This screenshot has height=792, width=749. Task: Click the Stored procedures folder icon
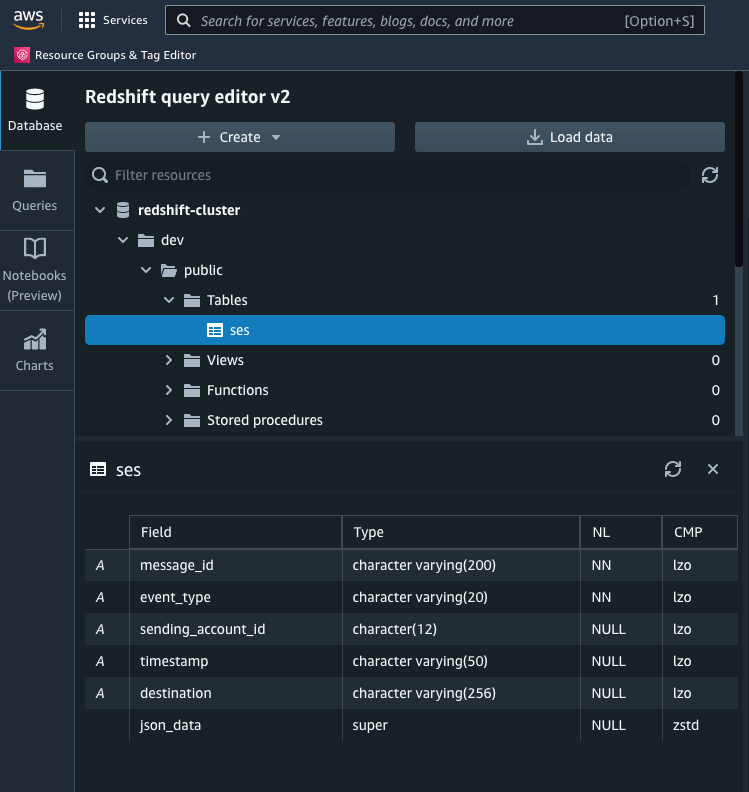click(192, 420)
